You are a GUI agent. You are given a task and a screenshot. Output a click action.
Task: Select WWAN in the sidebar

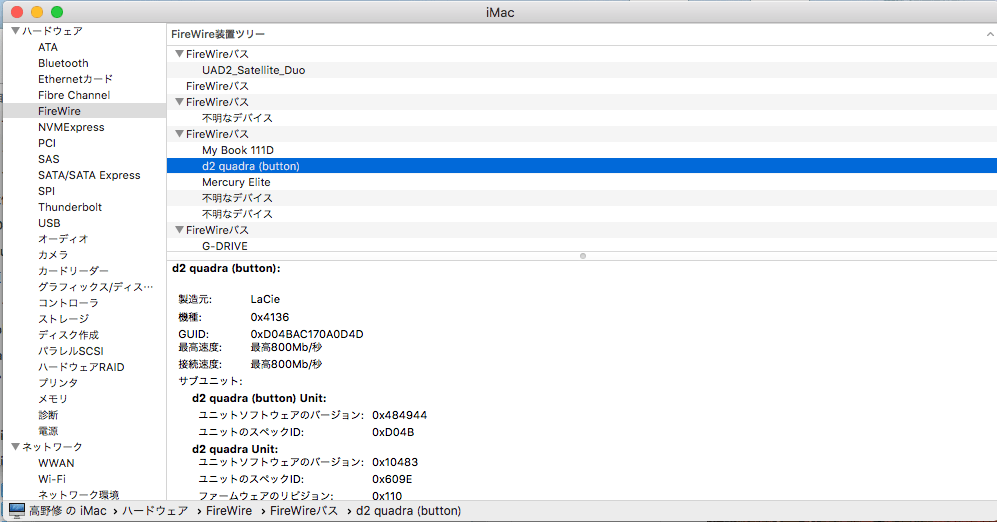[x=56, y=463]
